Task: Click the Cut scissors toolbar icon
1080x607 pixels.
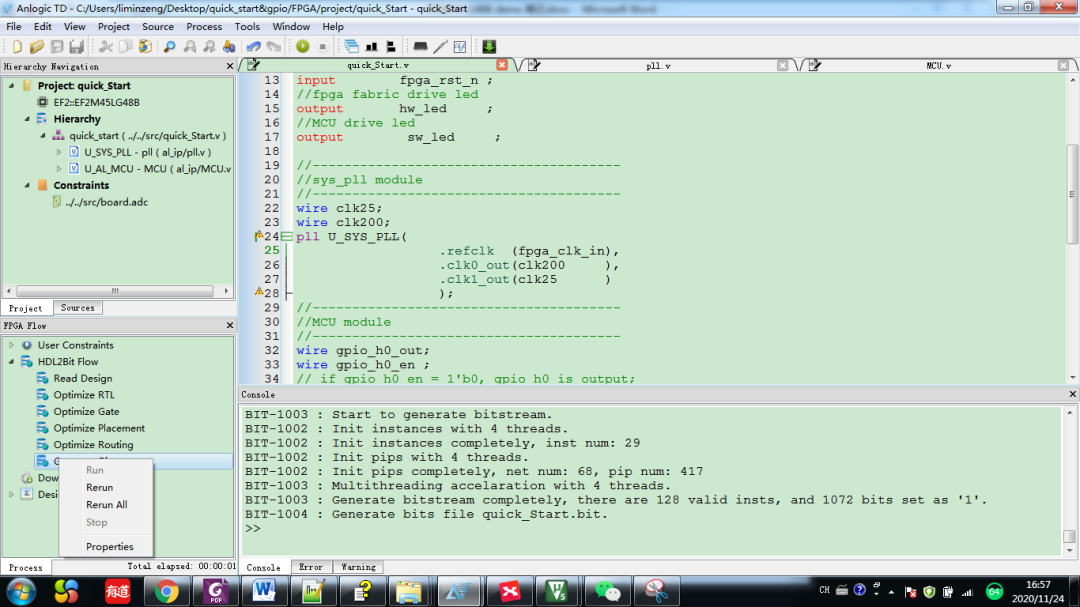Action: pos(105,47)
